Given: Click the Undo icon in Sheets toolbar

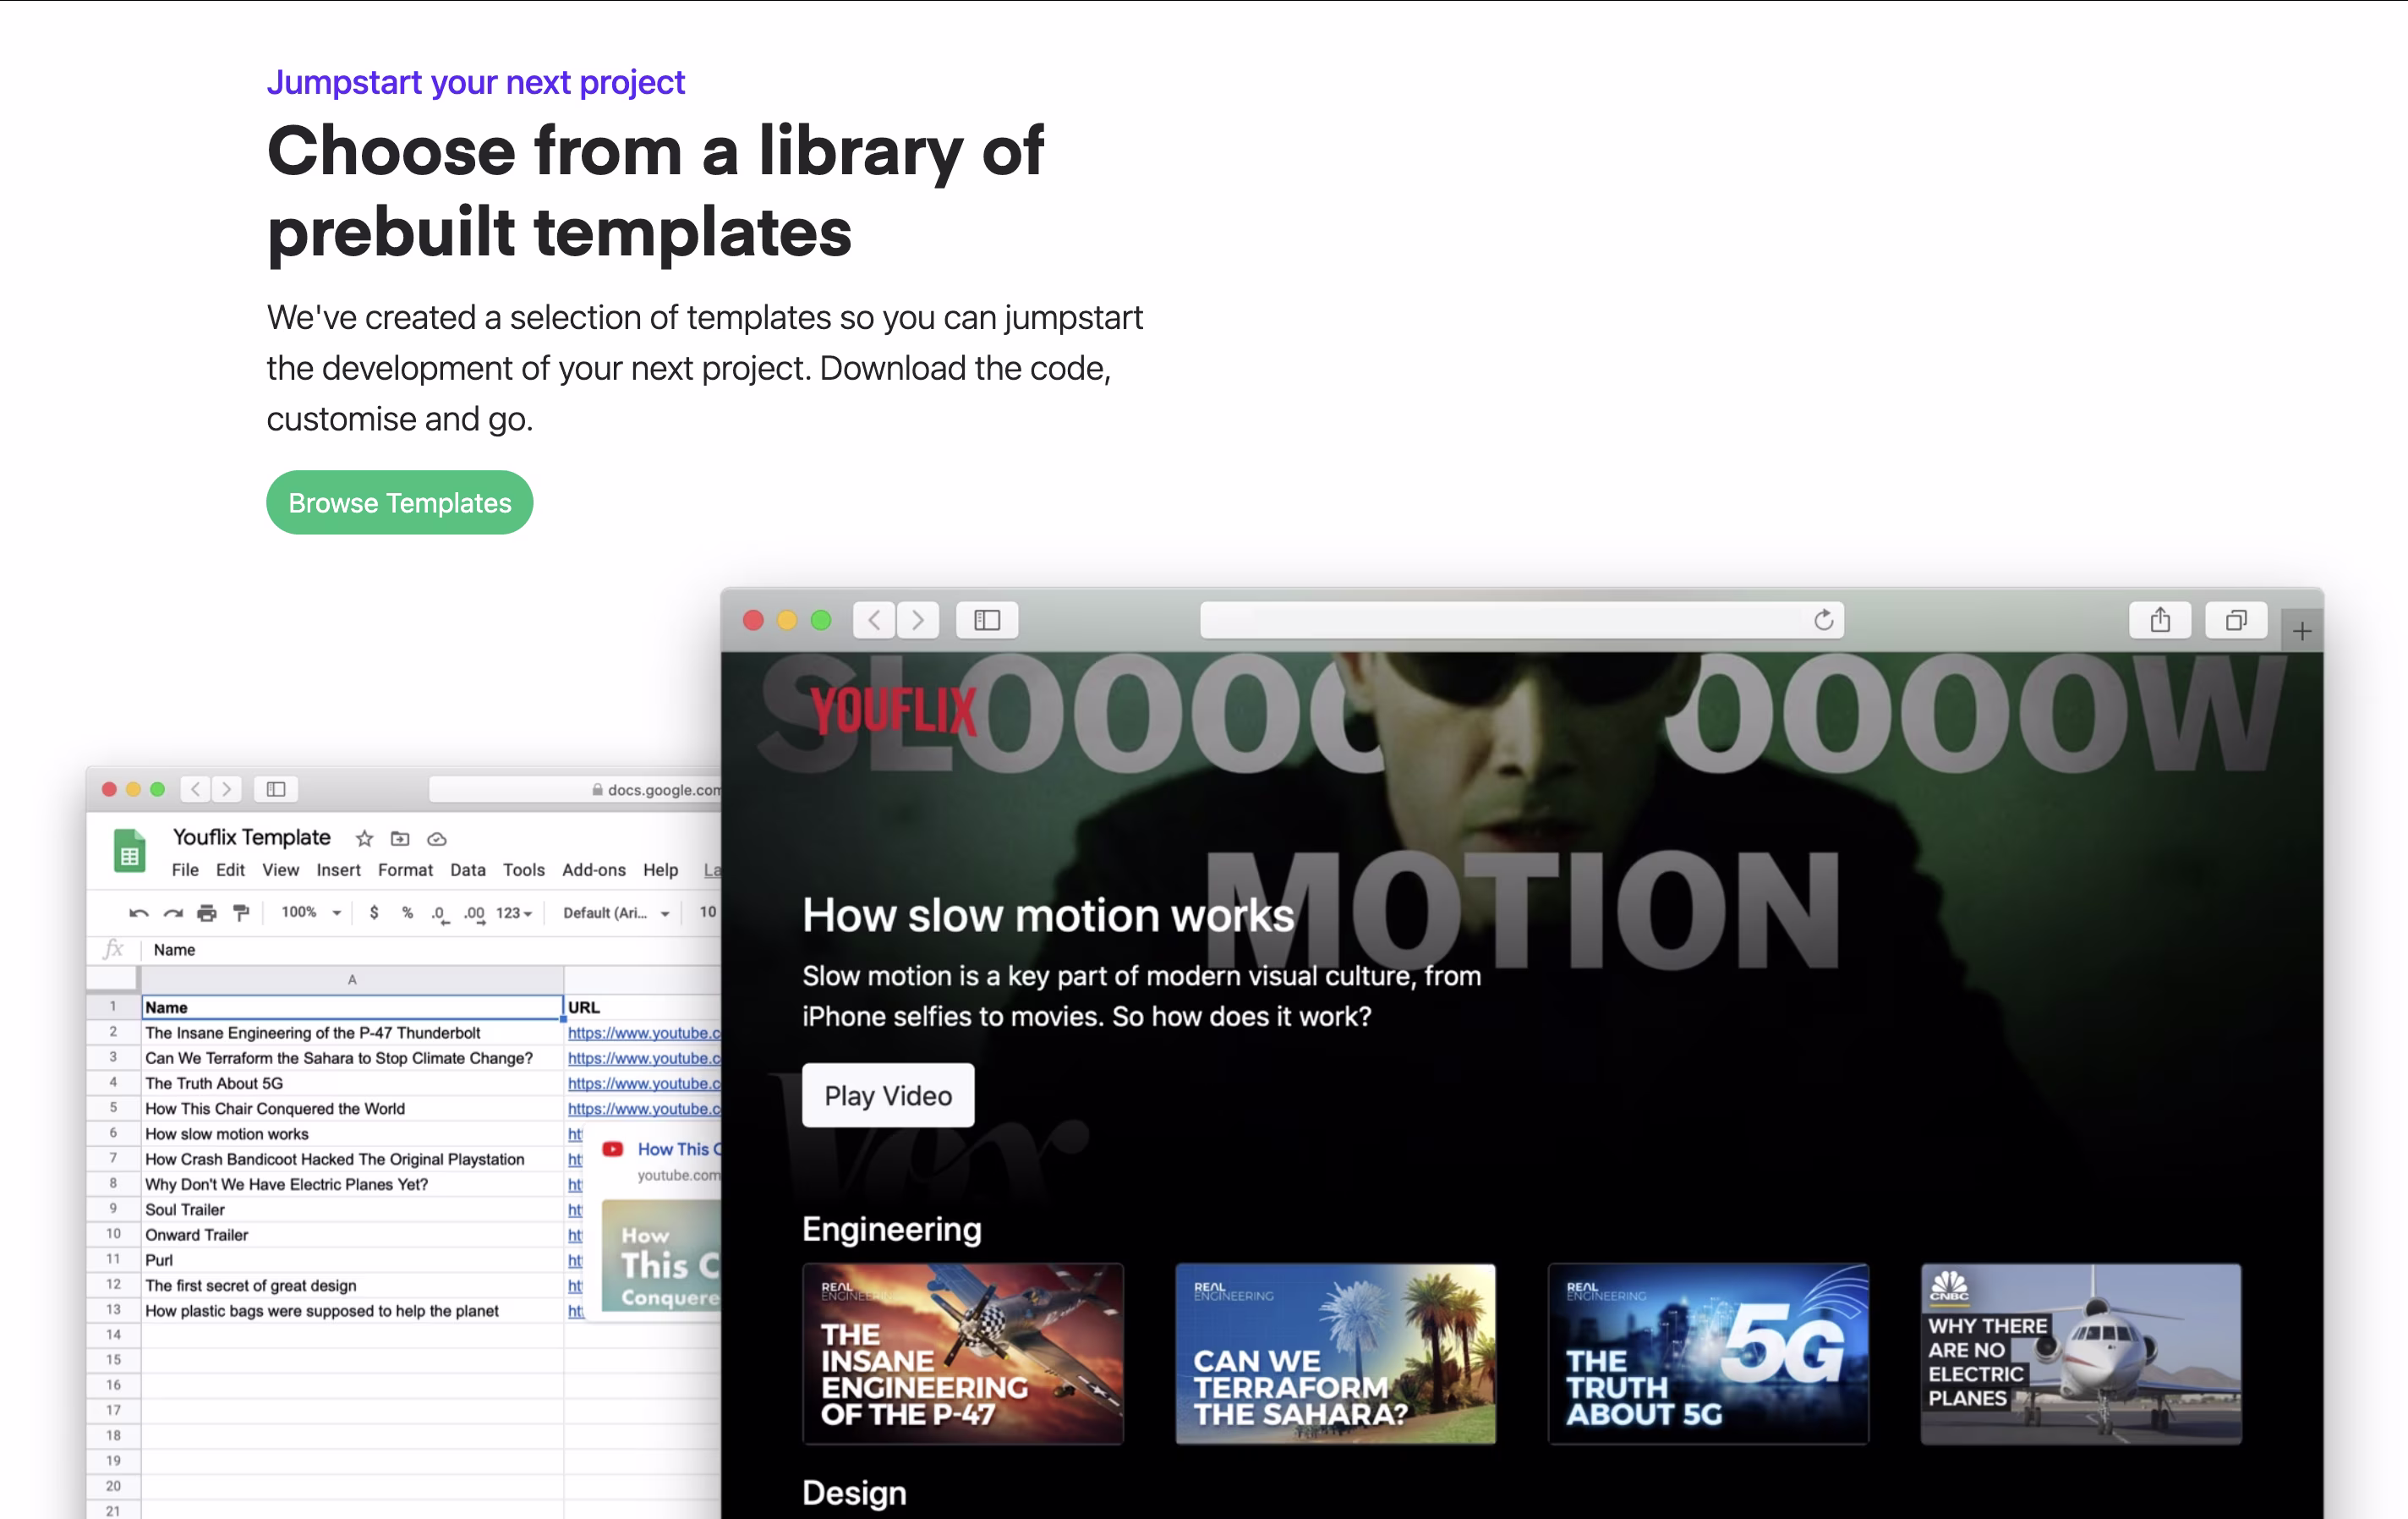Looking at the screenshot, I should pos(139,912).
